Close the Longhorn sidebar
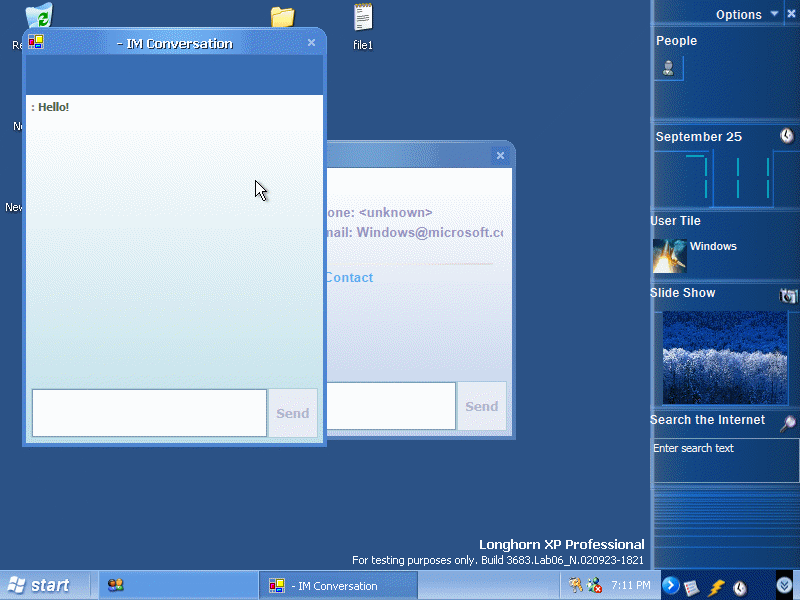 [791, 14]
